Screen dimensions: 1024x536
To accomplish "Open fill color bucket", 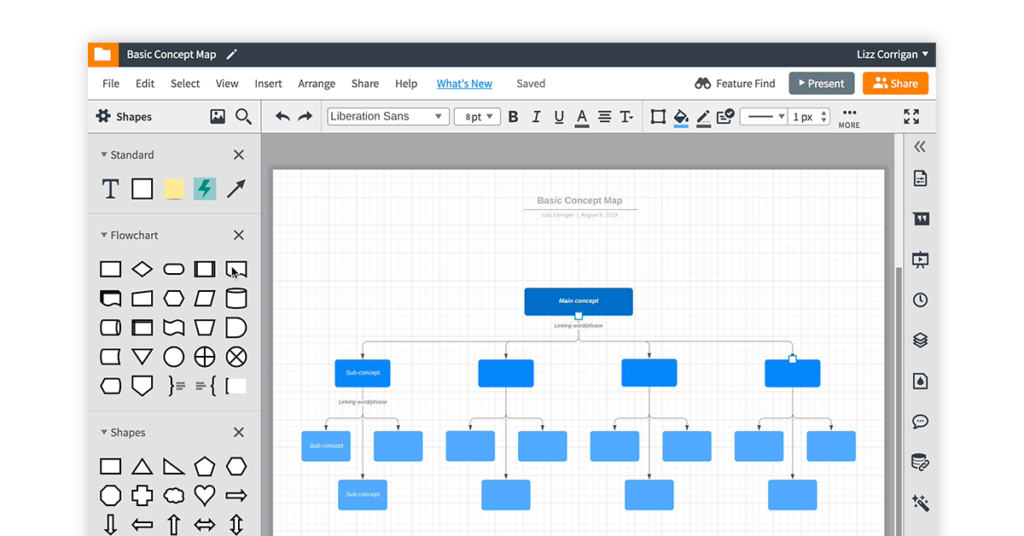I will click(680, 118).
